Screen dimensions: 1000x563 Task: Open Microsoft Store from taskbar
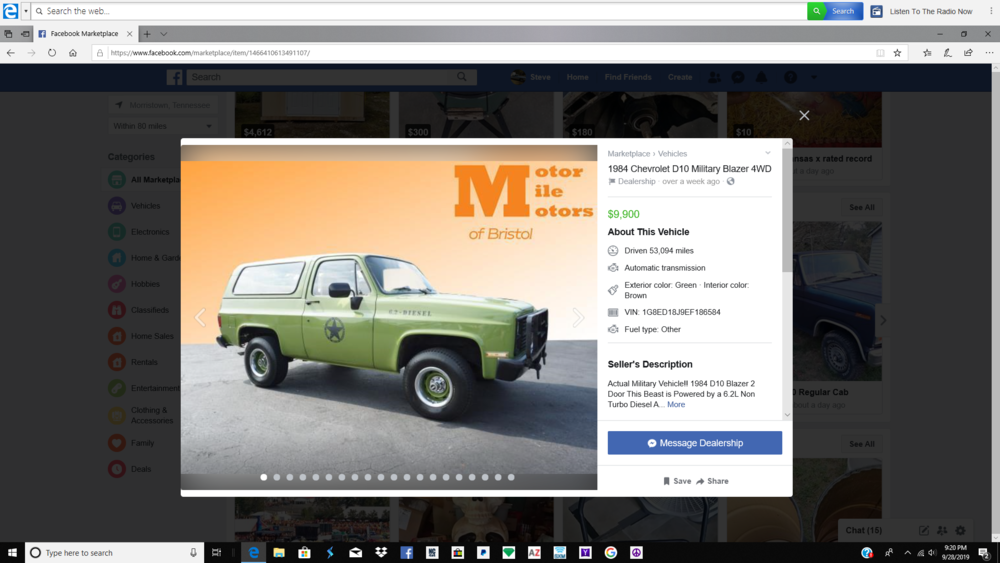coord(304,553)
